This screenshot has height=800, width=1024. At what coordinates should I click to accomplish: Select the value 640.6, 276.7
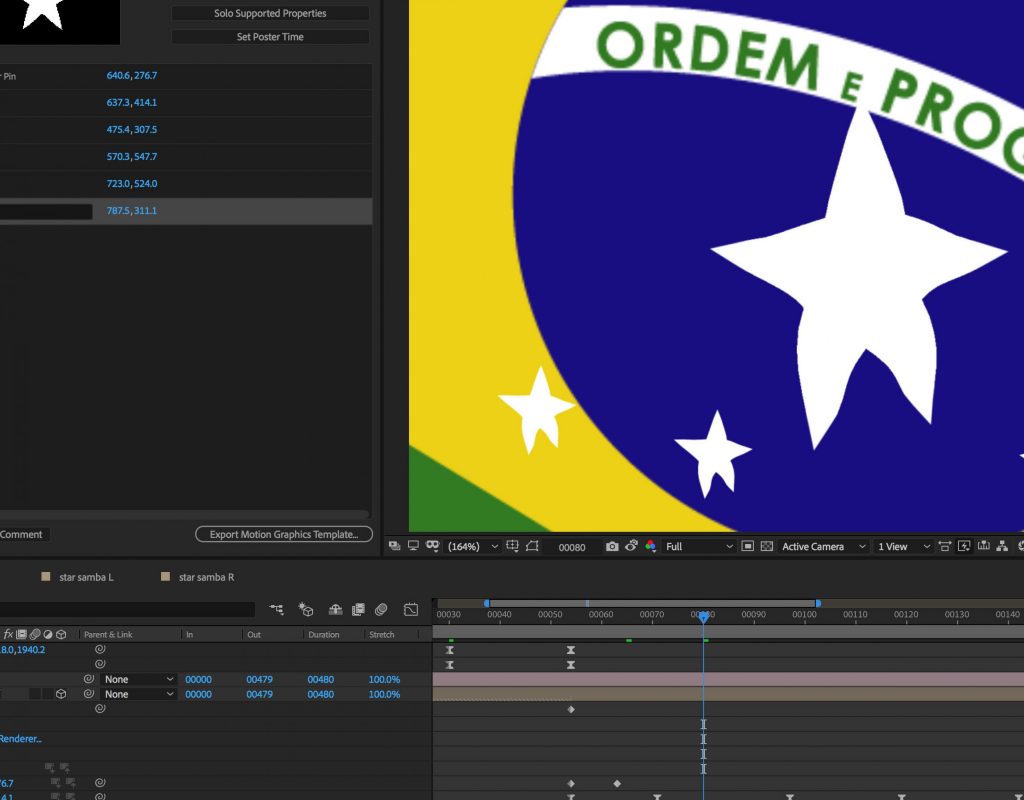[x=132, y=76]
